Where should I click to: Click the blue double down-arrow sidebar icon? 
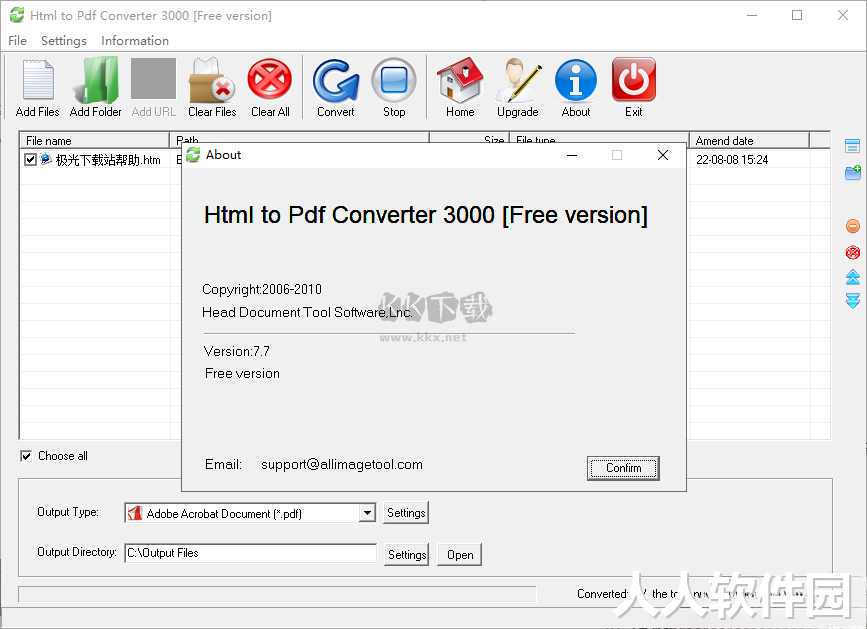(x=853, y=301)
